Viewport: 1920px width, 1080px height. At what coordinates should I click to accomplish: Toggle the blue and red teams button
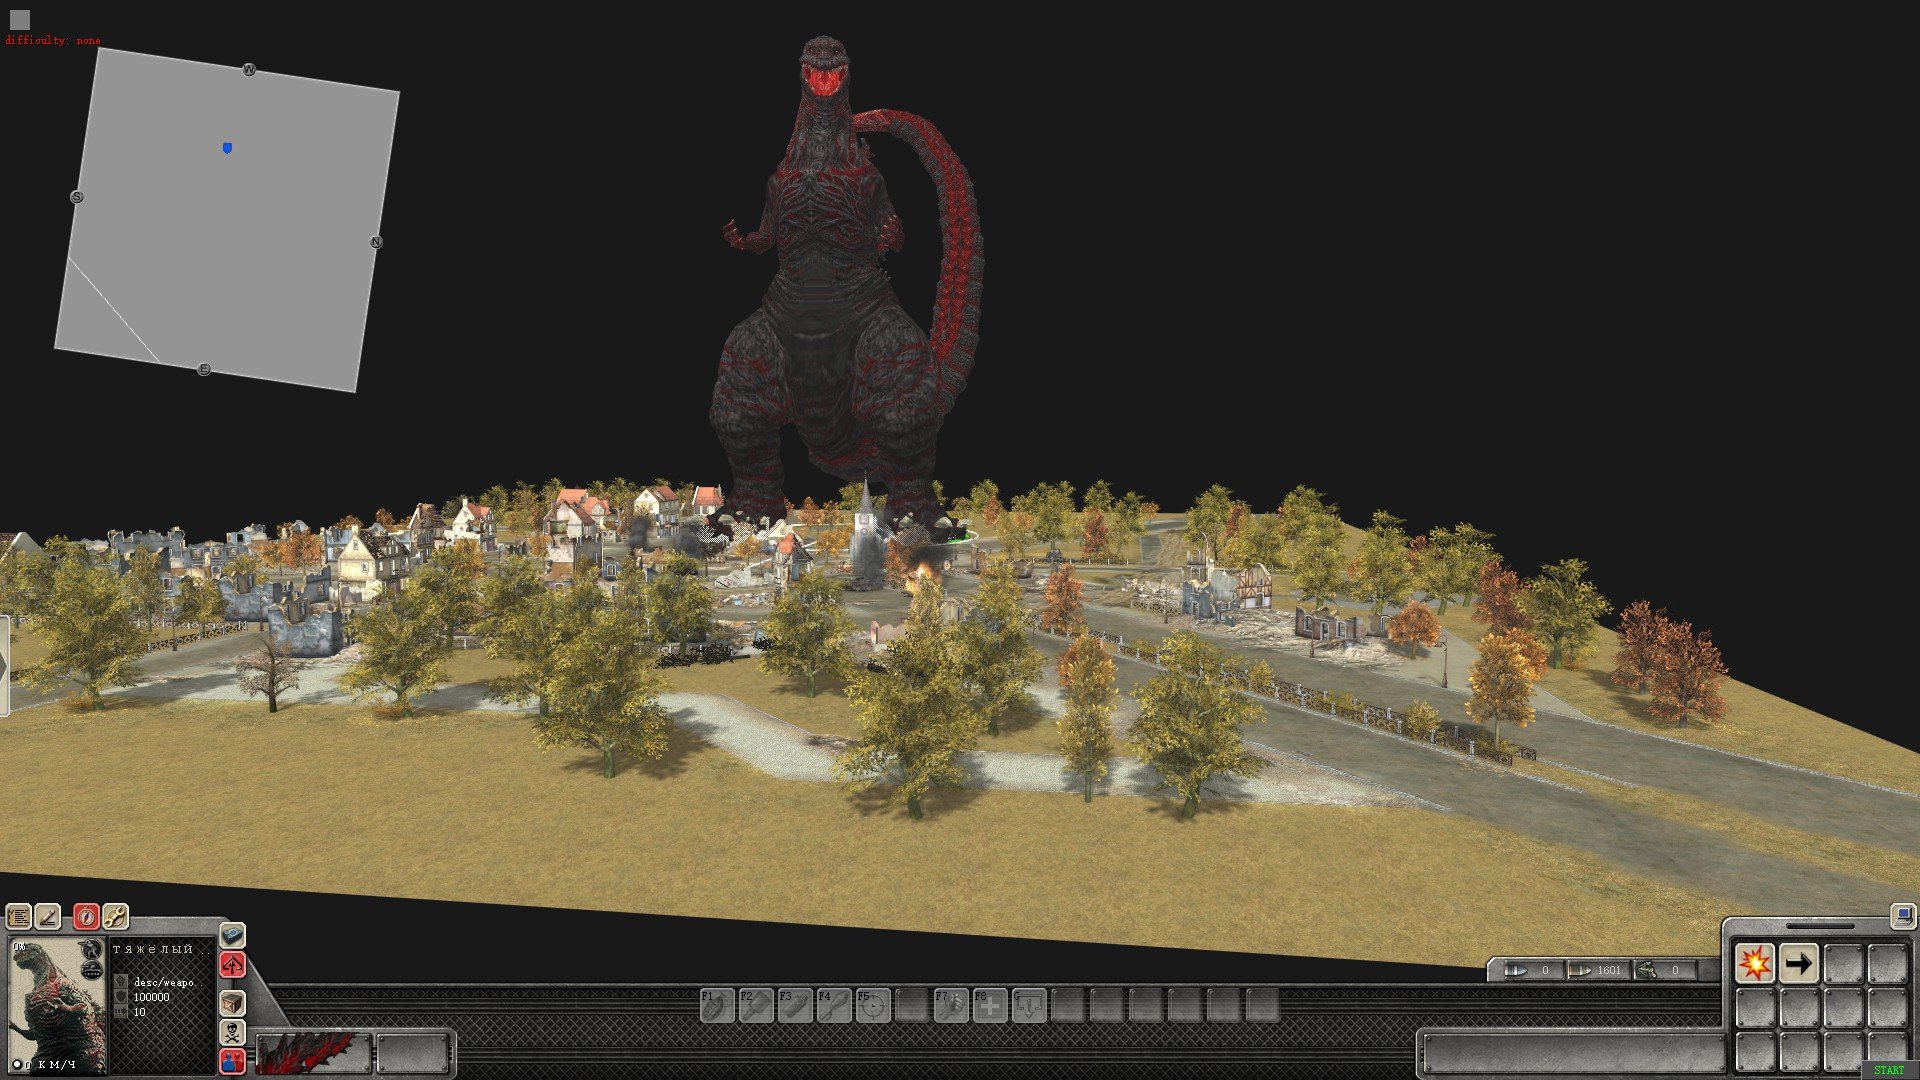tap(232, 1061)
